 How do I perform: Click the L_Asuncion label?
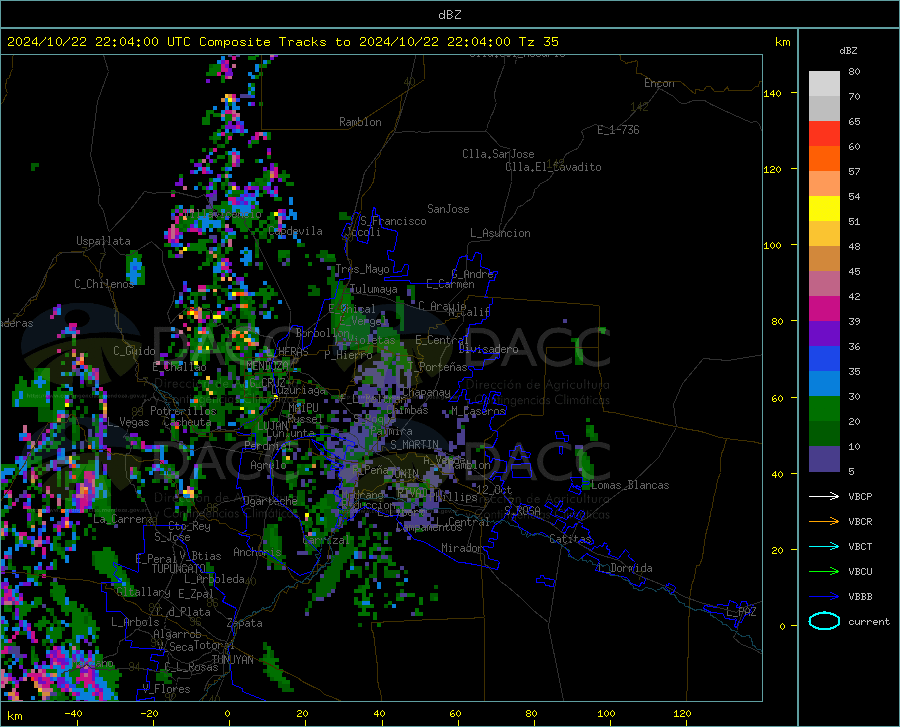(x=500, y=233)
